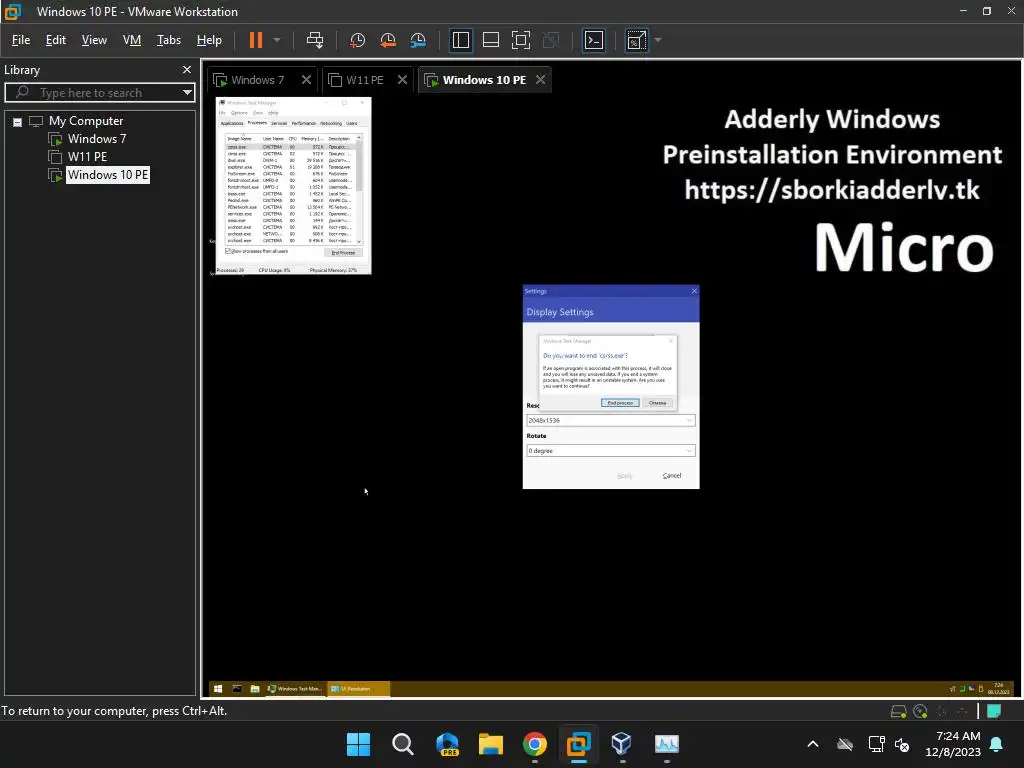Screen dimensions: 1024x768
Task: Select W11 PE in the Library tree
Action: [87, 157]
